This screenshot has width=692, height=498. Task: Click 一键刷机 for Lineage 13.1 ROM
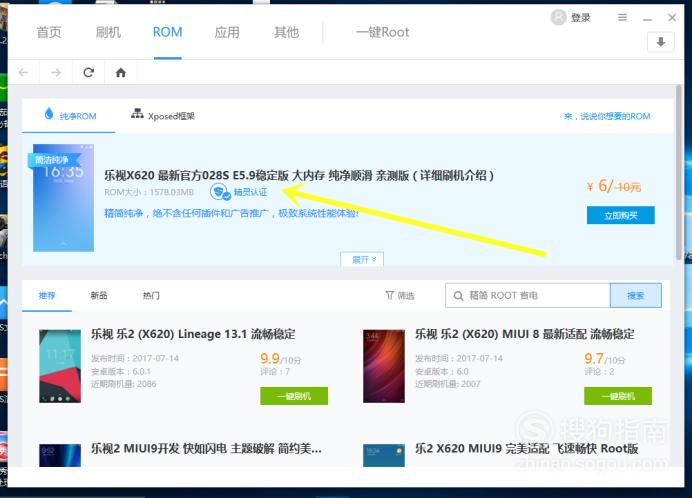tap(294, 396)
